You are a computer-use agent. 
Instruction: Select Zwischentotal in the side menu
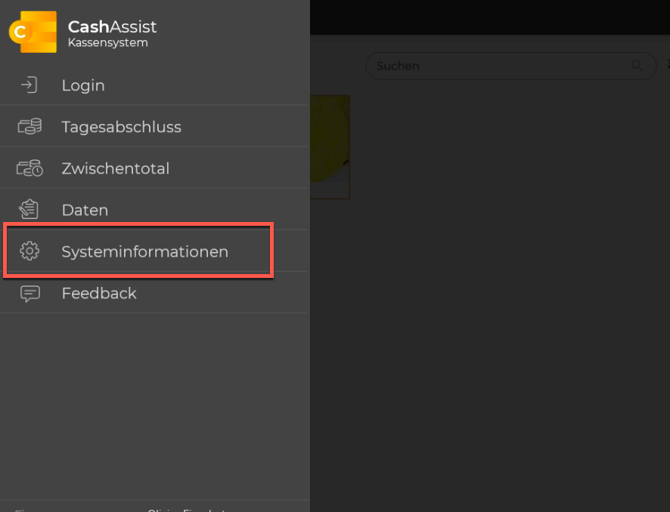click(x=154, y=168)
